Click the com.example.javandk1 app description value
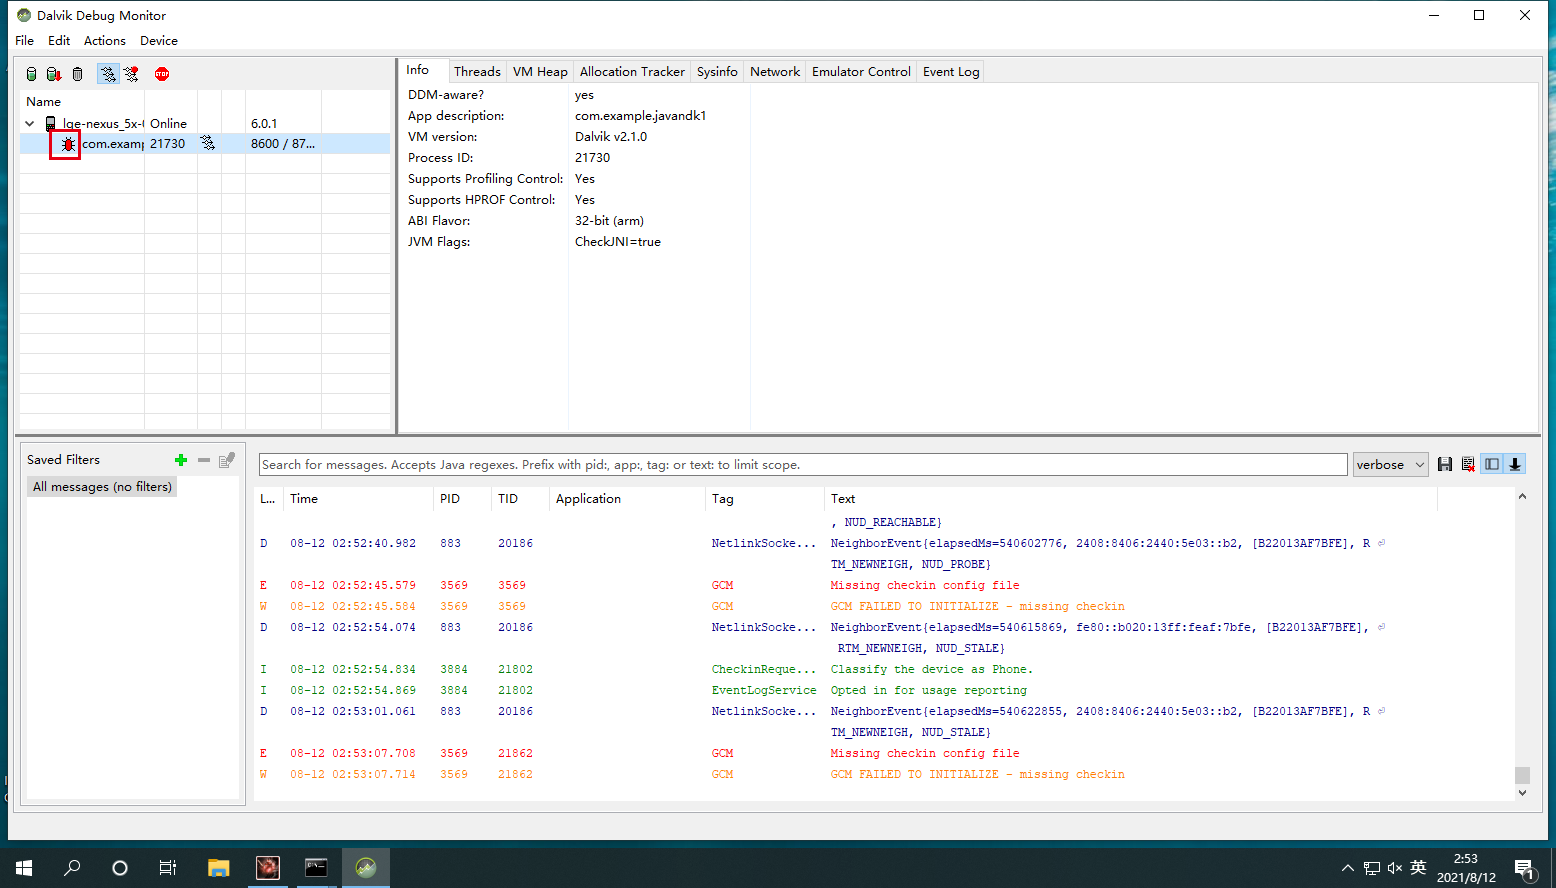Screen dimensions: 1556x888 pyautogui.click(x=640, y=116)
